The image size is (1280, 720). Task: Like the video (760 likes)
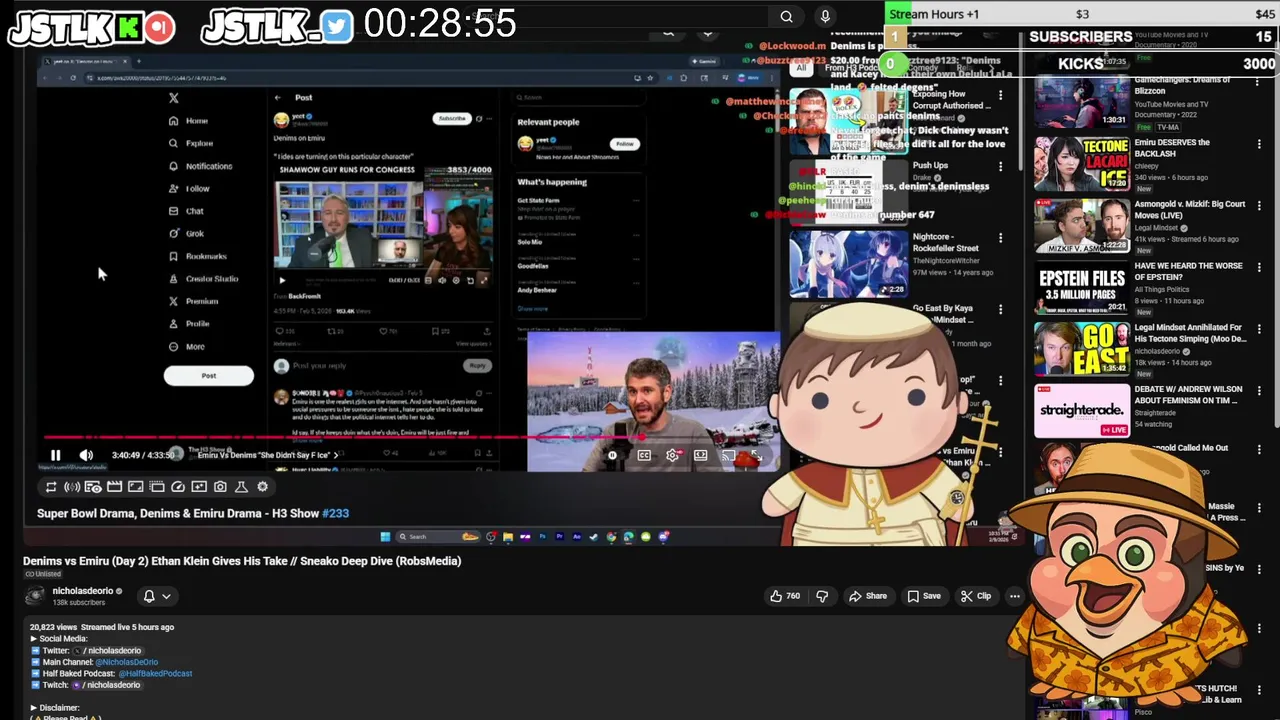784,596
